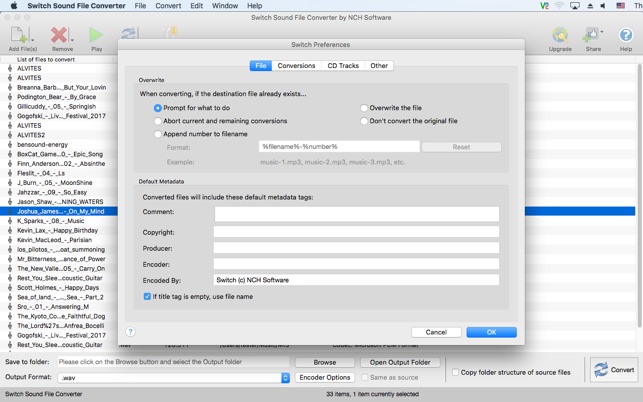Click the music note icon beside bensound-energy
643x402 pixels.
click(x=10, y=144)
